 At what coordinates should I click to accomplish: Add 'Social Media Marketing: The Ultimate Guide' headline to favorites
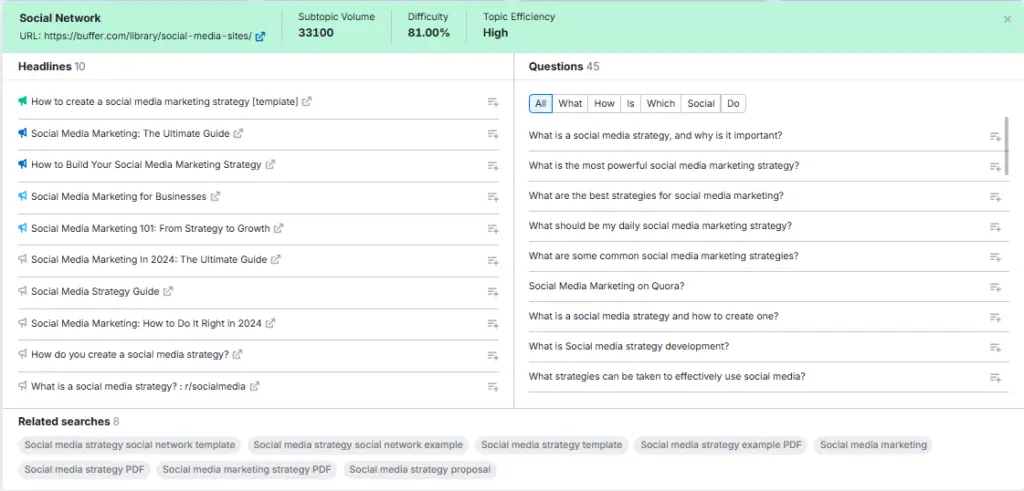coord(492,134)
